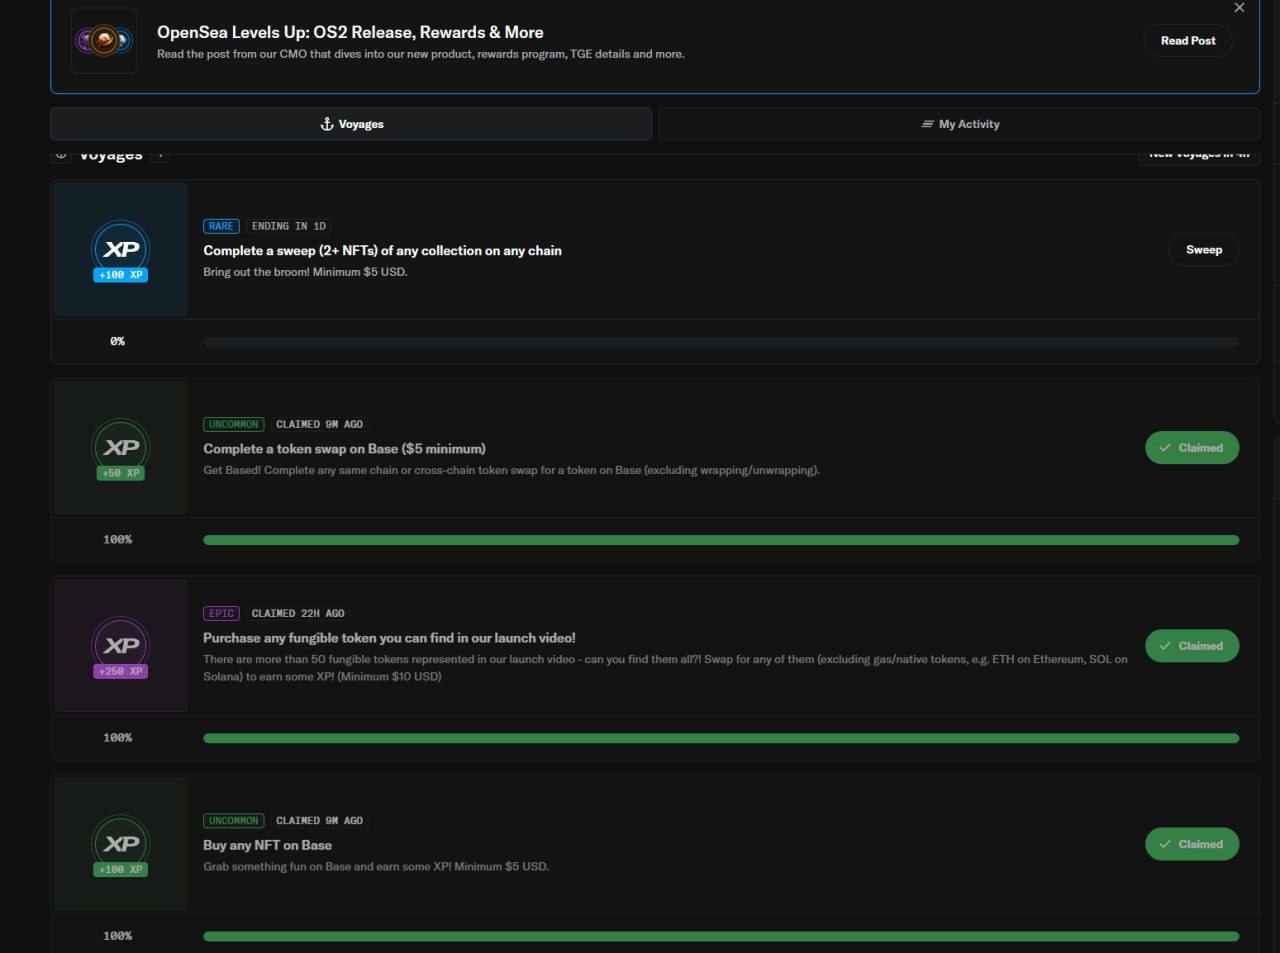1280x953 pixels.
Task: Click the 100% value under the launch video voyage
Action: [x=117, y=737]
